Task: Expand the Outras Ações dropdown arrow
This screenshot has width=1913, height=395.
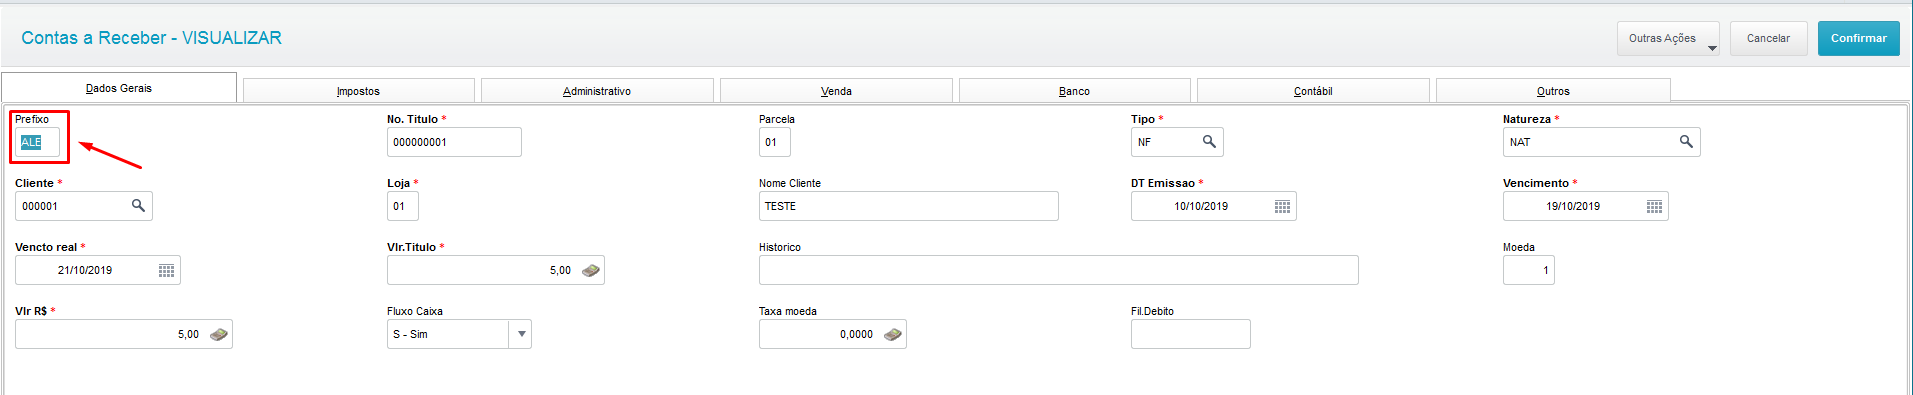Action: 1712,48
